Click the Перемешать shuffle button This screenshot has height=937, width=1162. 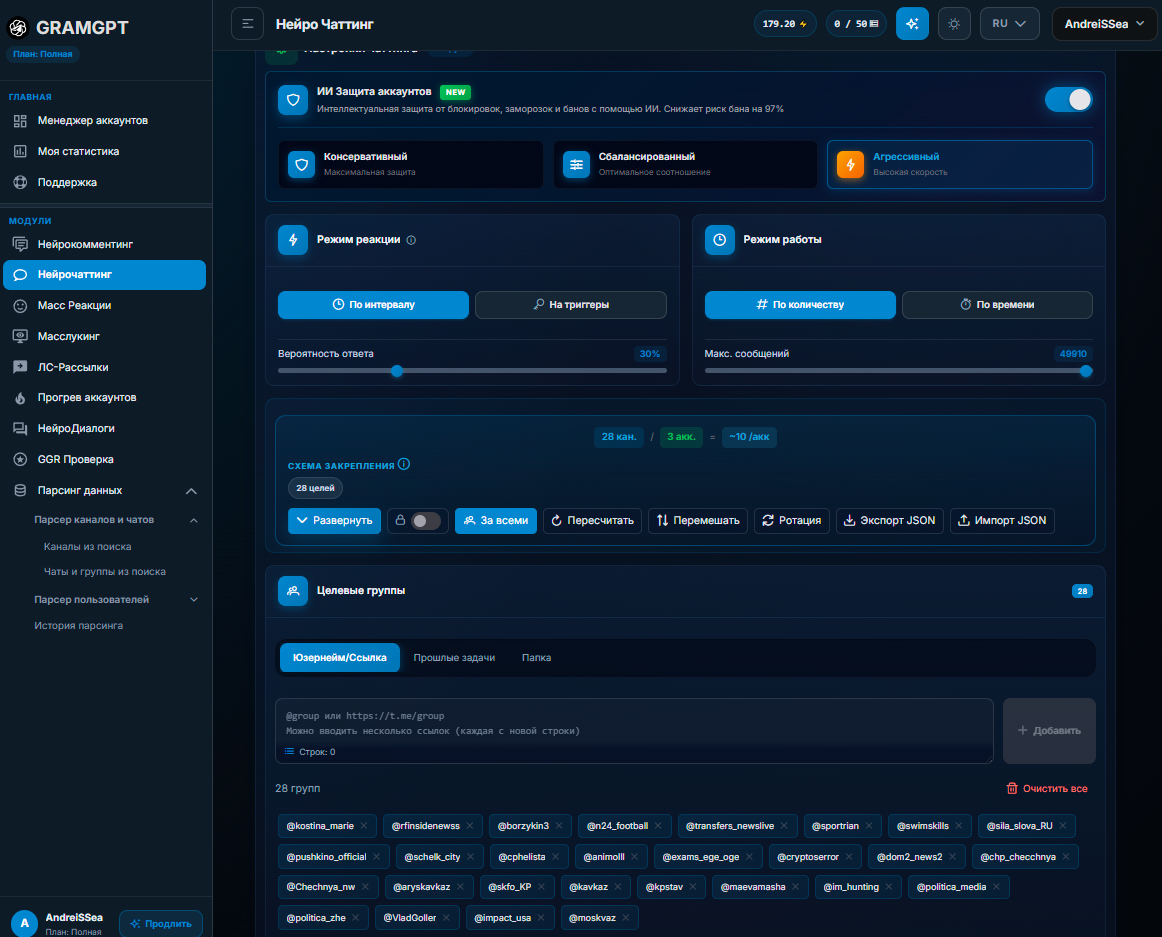pyautogui.click(x=698, y=520)
